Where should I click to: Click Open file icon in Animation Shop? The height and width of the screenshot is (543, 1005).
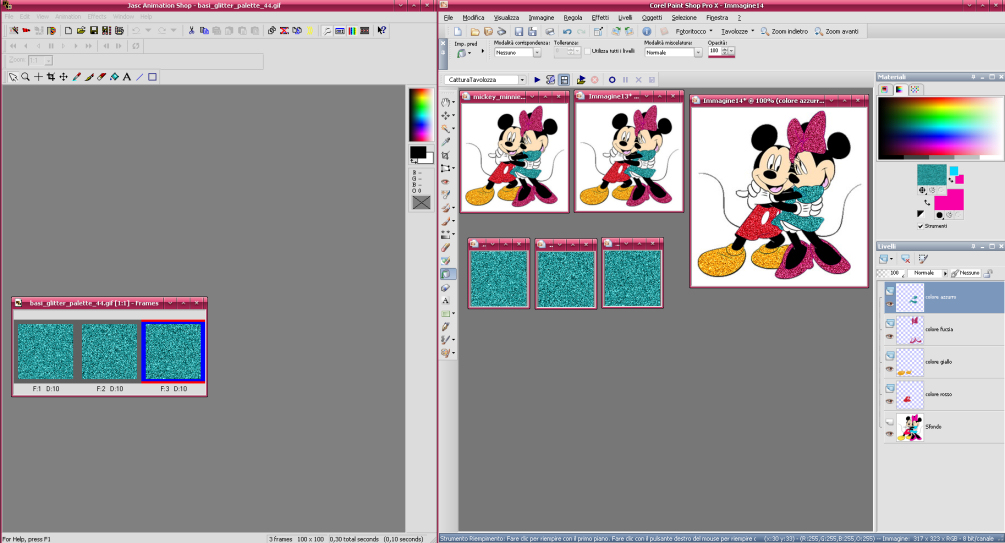coord(81,30)
